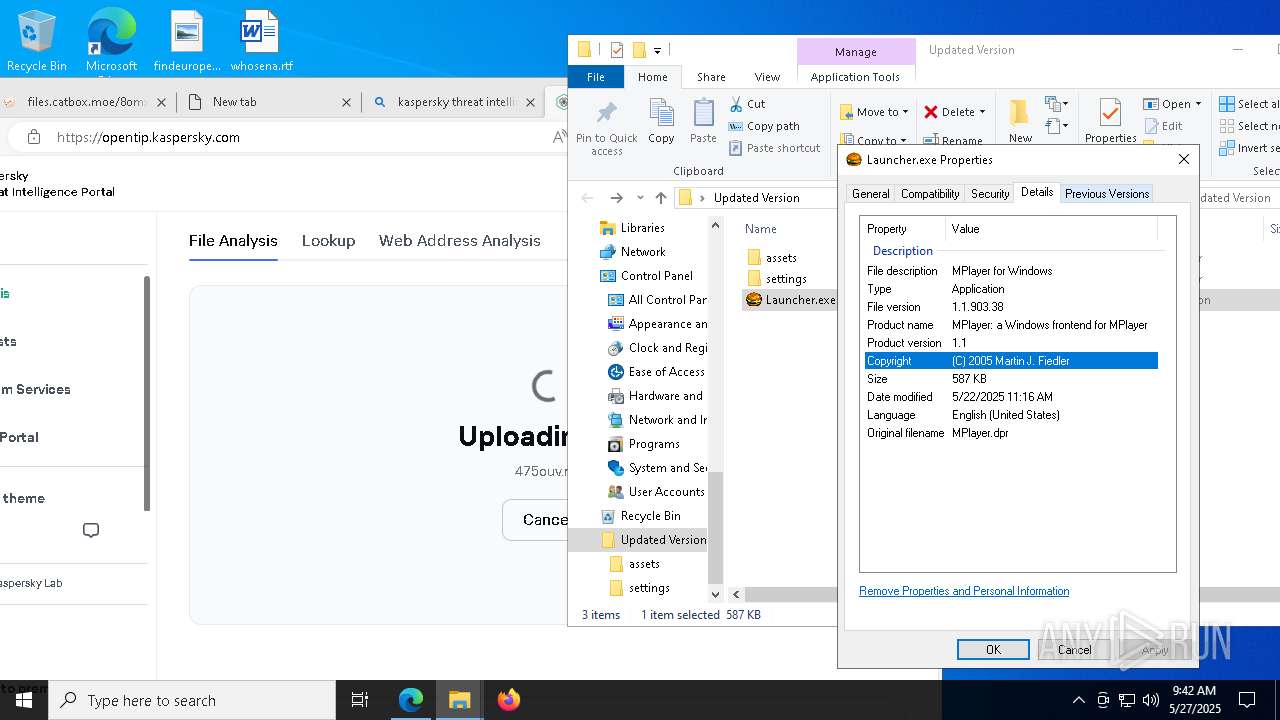This screenshot has width=1280, height=720.
Task: Switch to the View ribbon tab
Action: [767, 77]
